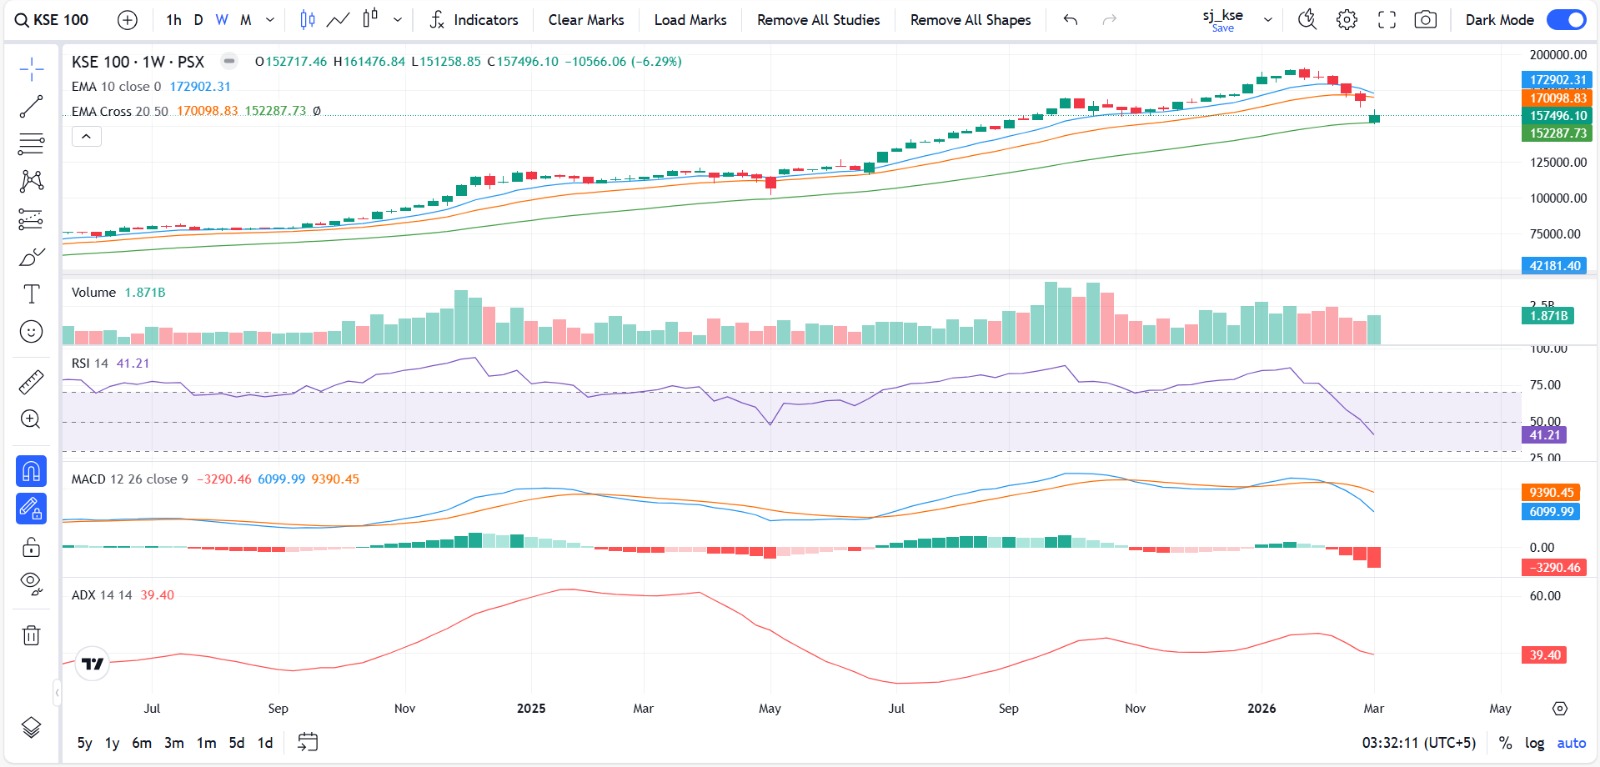Click the trash icon to remove drawings
The image size is (1600, 767).
pos(31,635)
